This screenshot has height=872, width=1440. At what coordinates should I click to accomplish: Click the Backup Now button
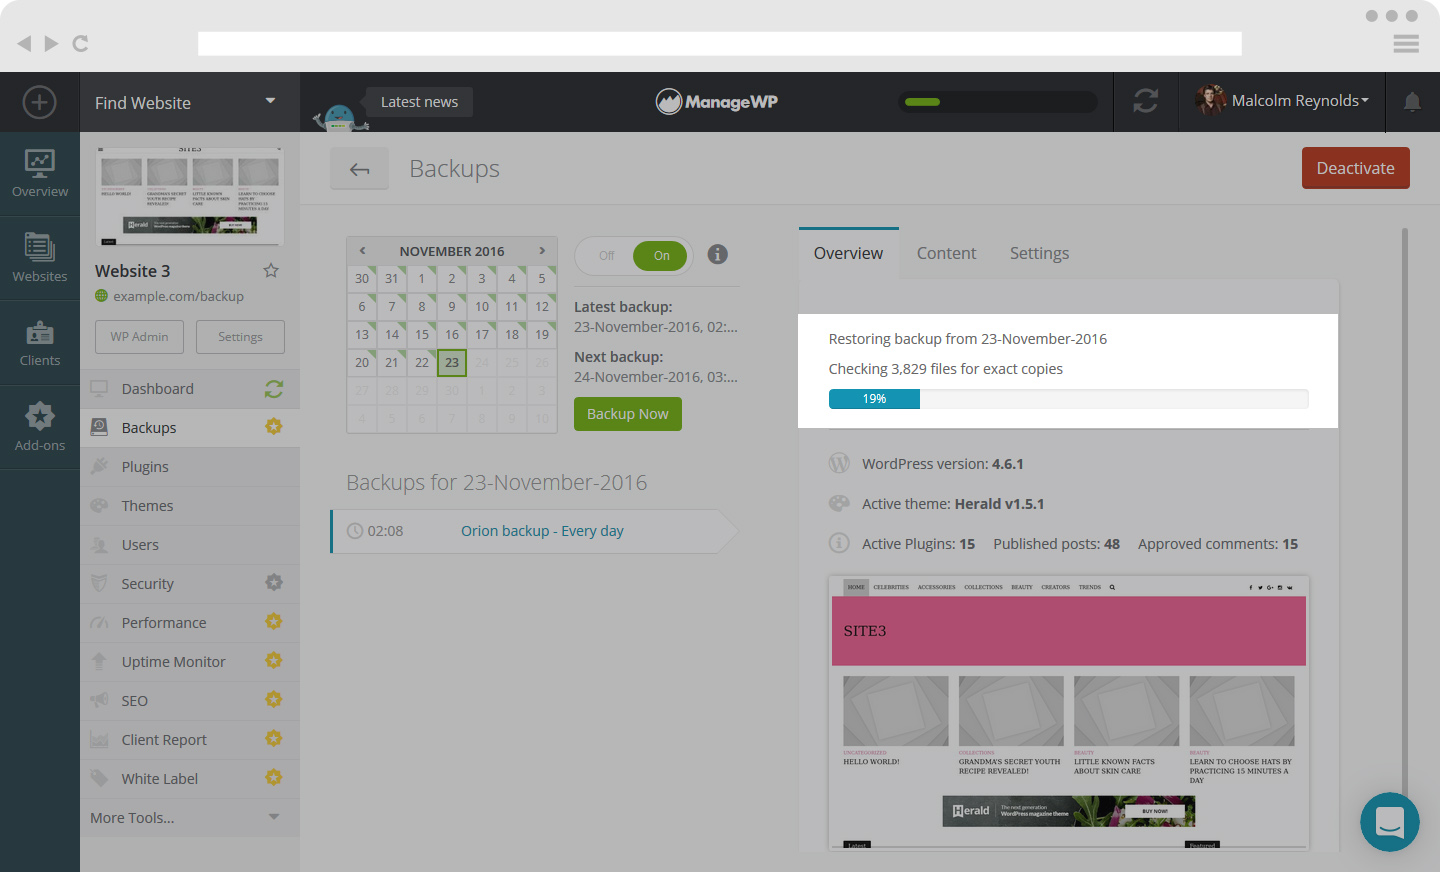pyautogui.click(x=627, y=414)
